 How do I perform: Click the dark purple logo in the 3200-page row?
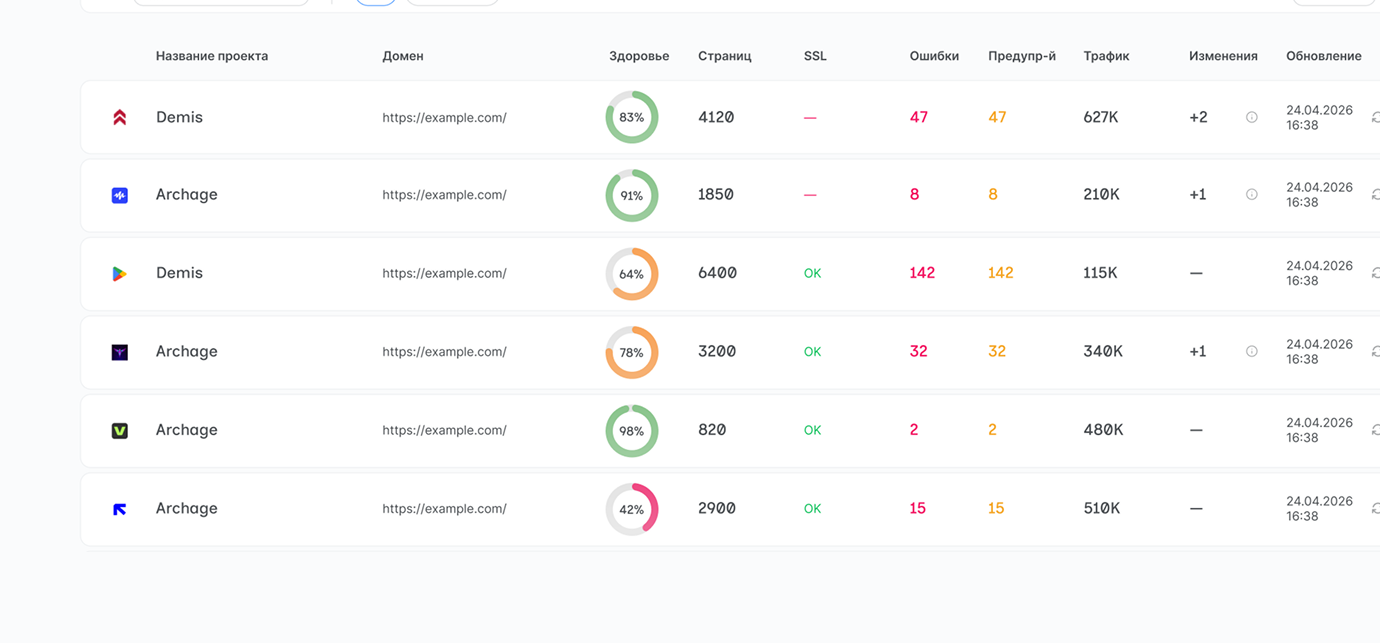click(120, 352)
